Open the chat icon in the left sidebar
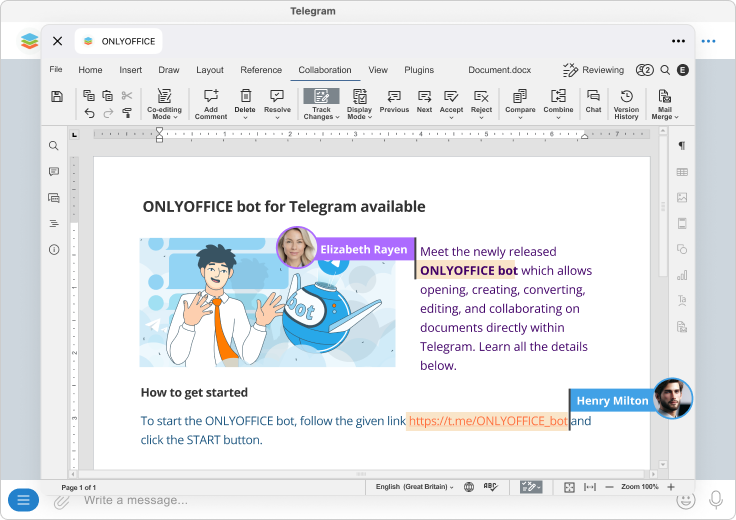 (54, 198)
